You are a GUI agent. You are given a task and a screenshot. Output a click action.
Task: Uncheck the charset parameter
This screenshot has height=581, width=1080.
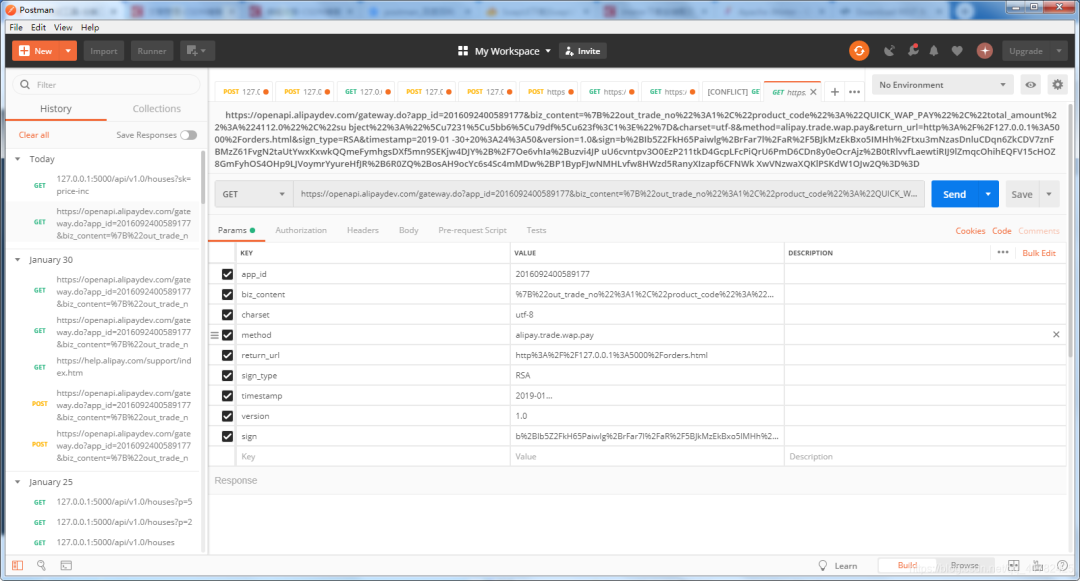227,315
